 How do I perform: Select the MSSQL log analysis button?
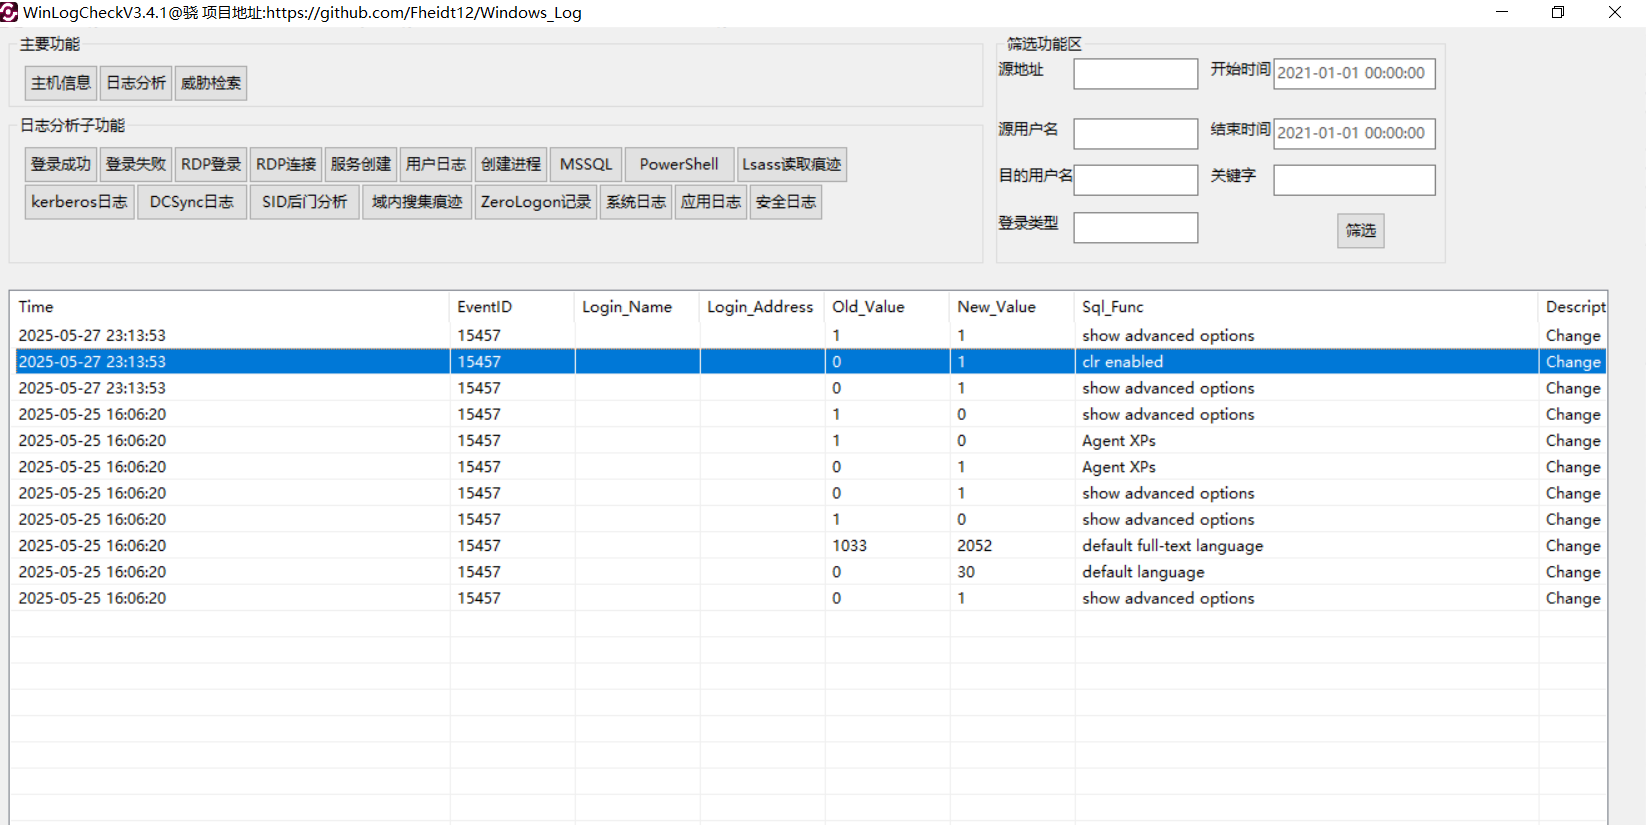[x=586, y=164]
